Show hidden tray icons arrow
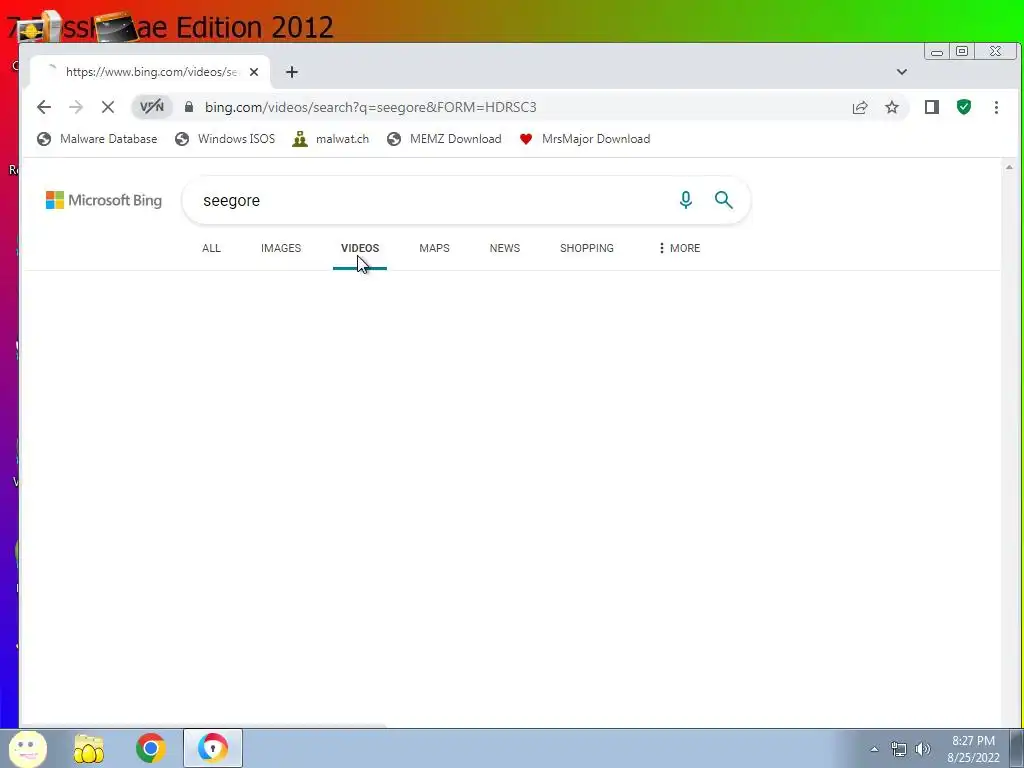 [x=874, y=749]
